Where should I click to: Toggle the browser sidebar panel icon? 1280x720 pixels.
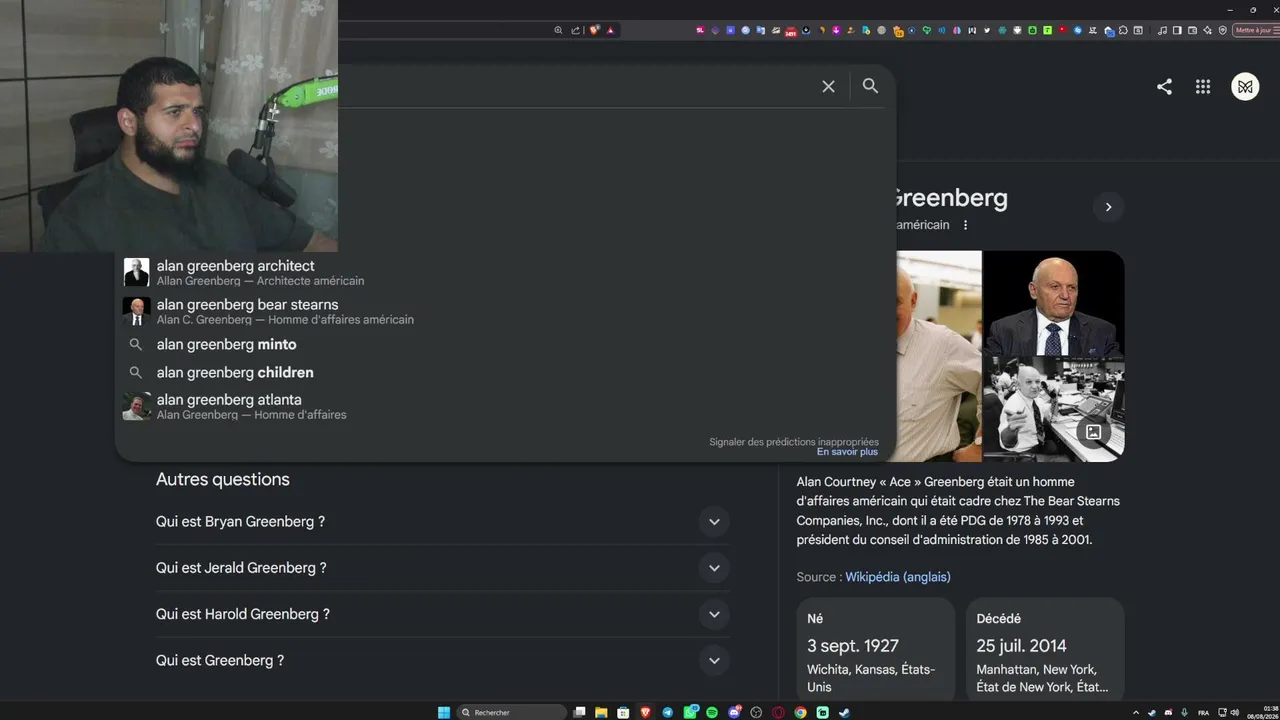click(x=1177, y=30)
